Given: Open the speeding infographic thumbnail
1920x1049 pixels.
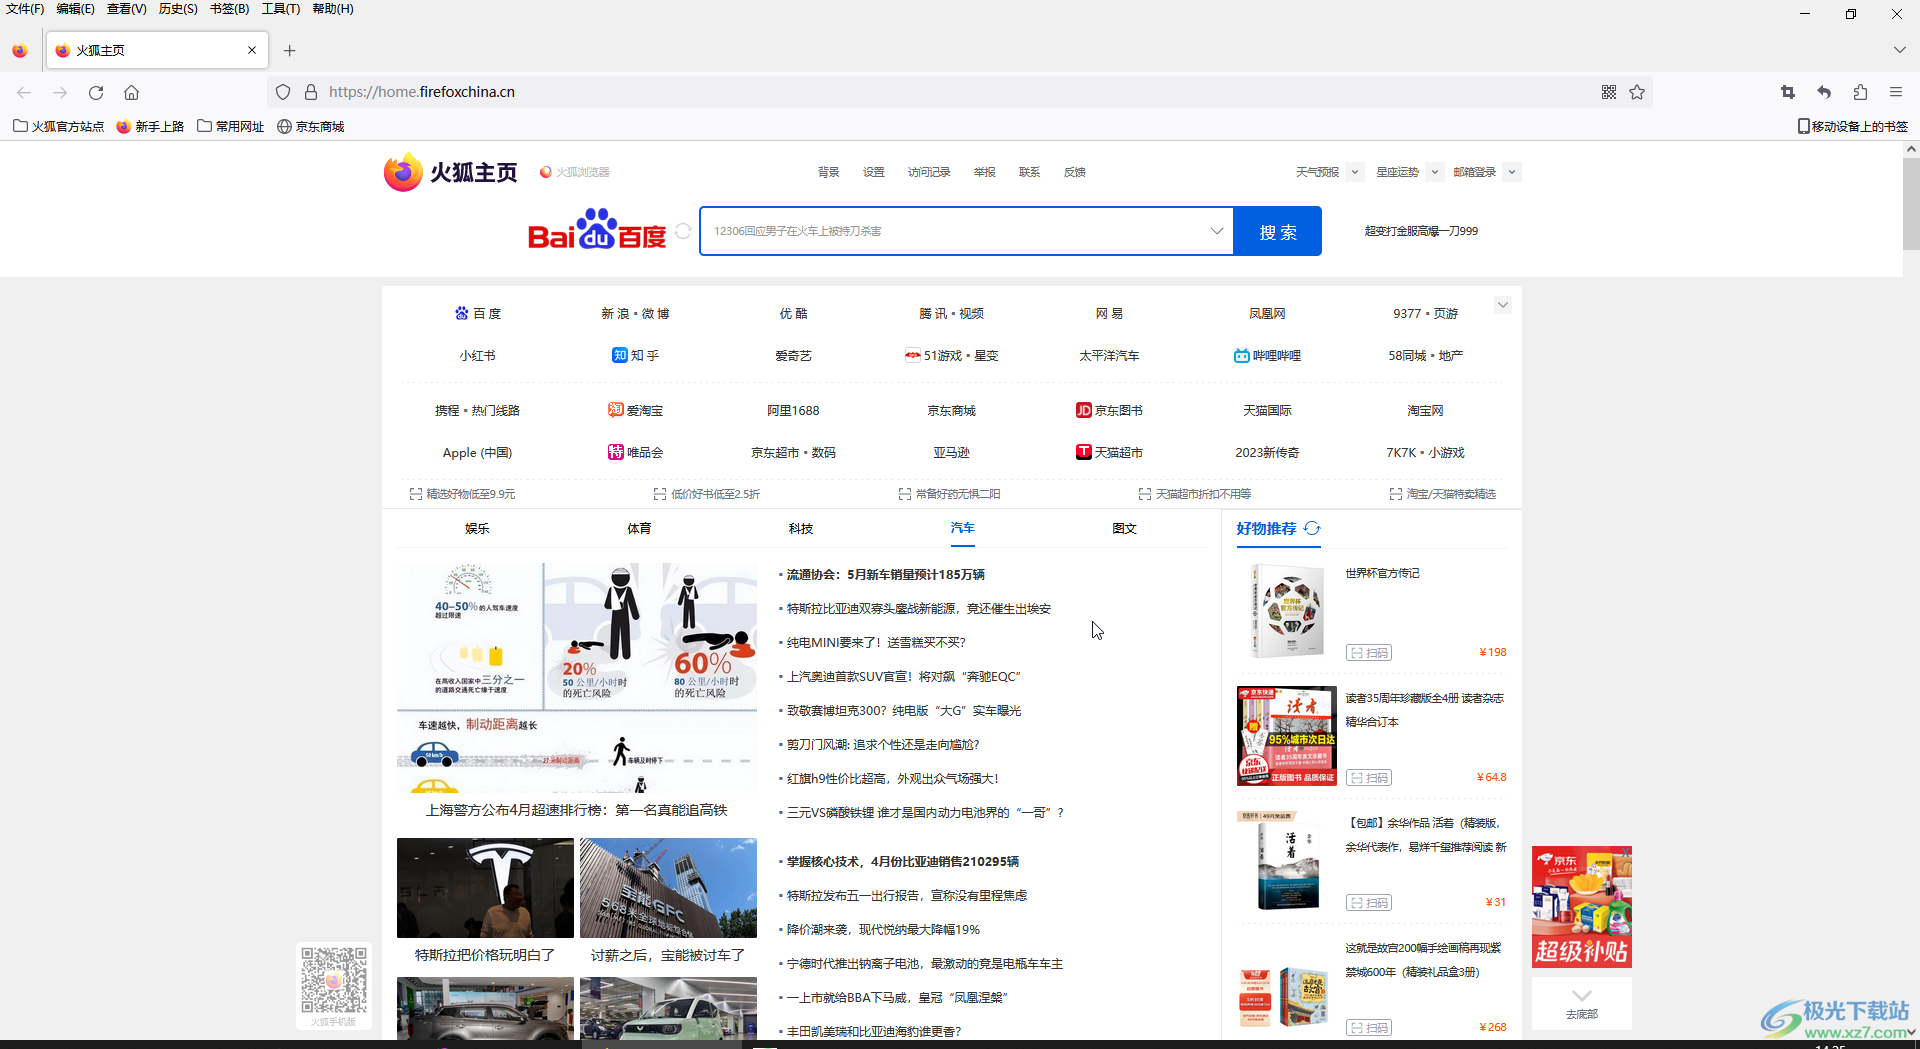Looking at the screenshot, I should point(577,678).
